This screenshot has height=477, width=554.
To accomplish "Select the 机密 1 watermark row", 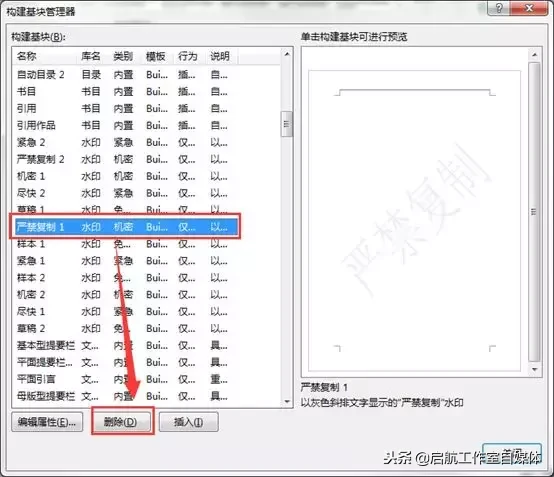I will tap(126, 176).
